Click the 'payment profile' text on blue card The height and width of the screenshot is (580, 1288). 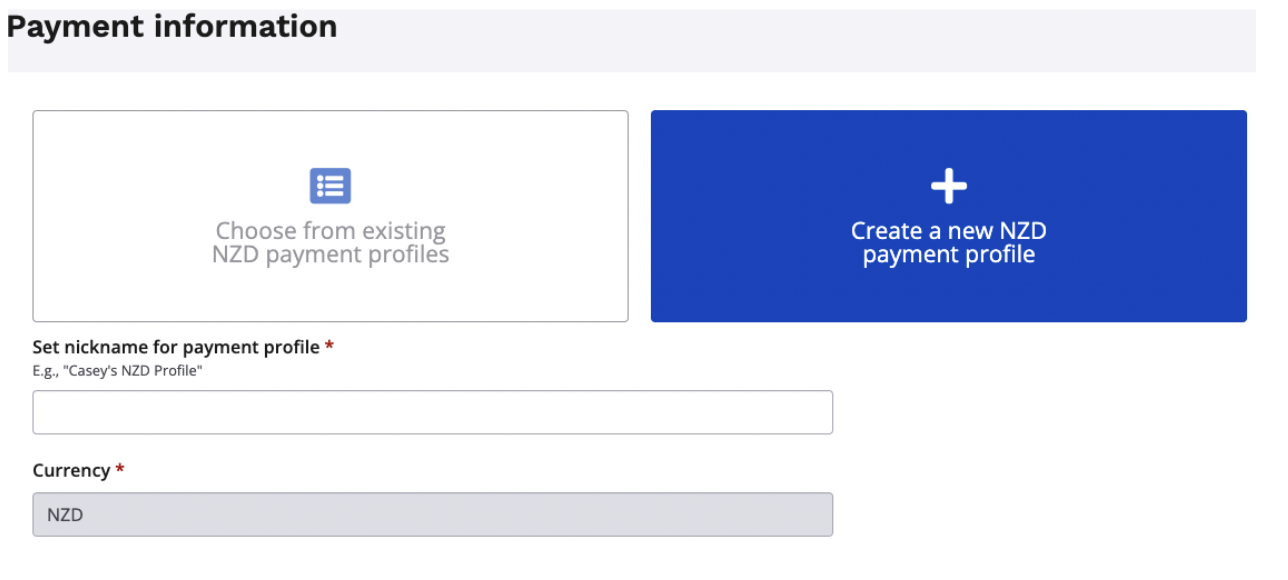pyautogui.click(x=948, y=255)
